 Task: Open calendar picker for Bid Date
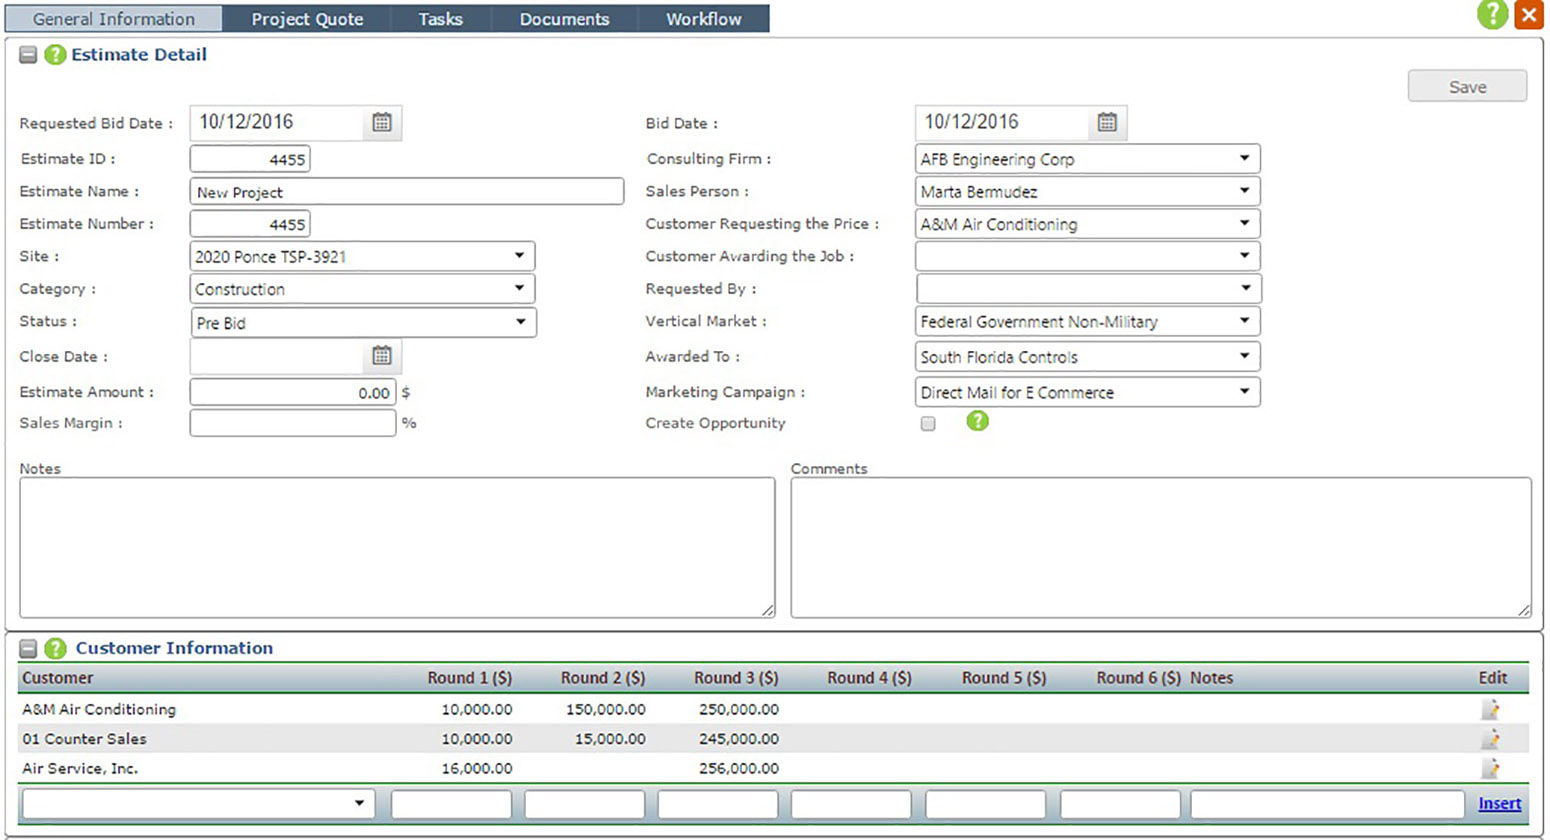click(1107, 122)
